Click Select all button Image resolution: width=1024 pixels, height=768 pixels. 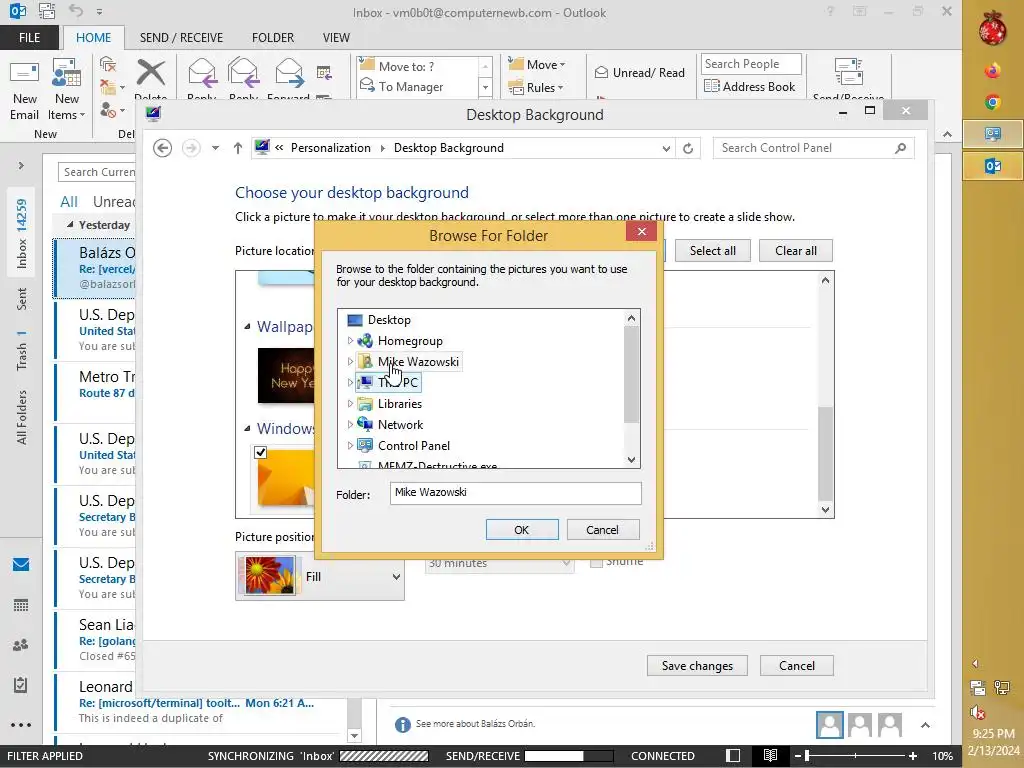coord(712,251)
